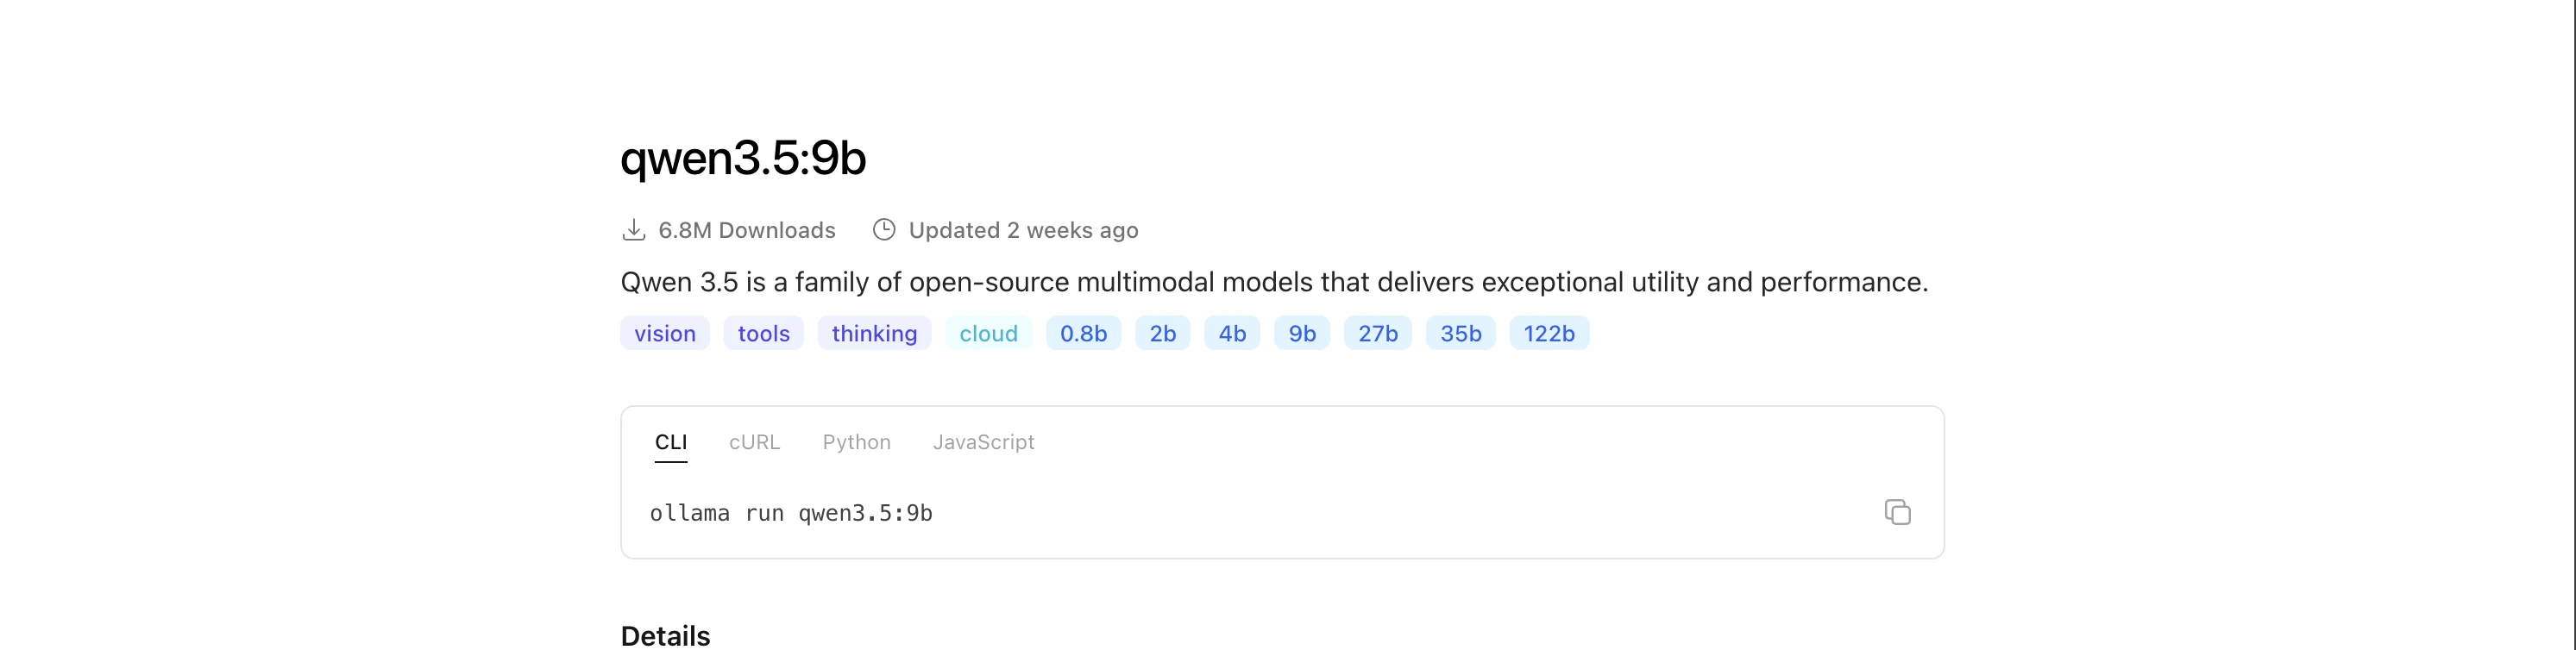Screen dimensions: 2576x650
Task: Select the 2b model size tag
Action: coord(1162,334)
